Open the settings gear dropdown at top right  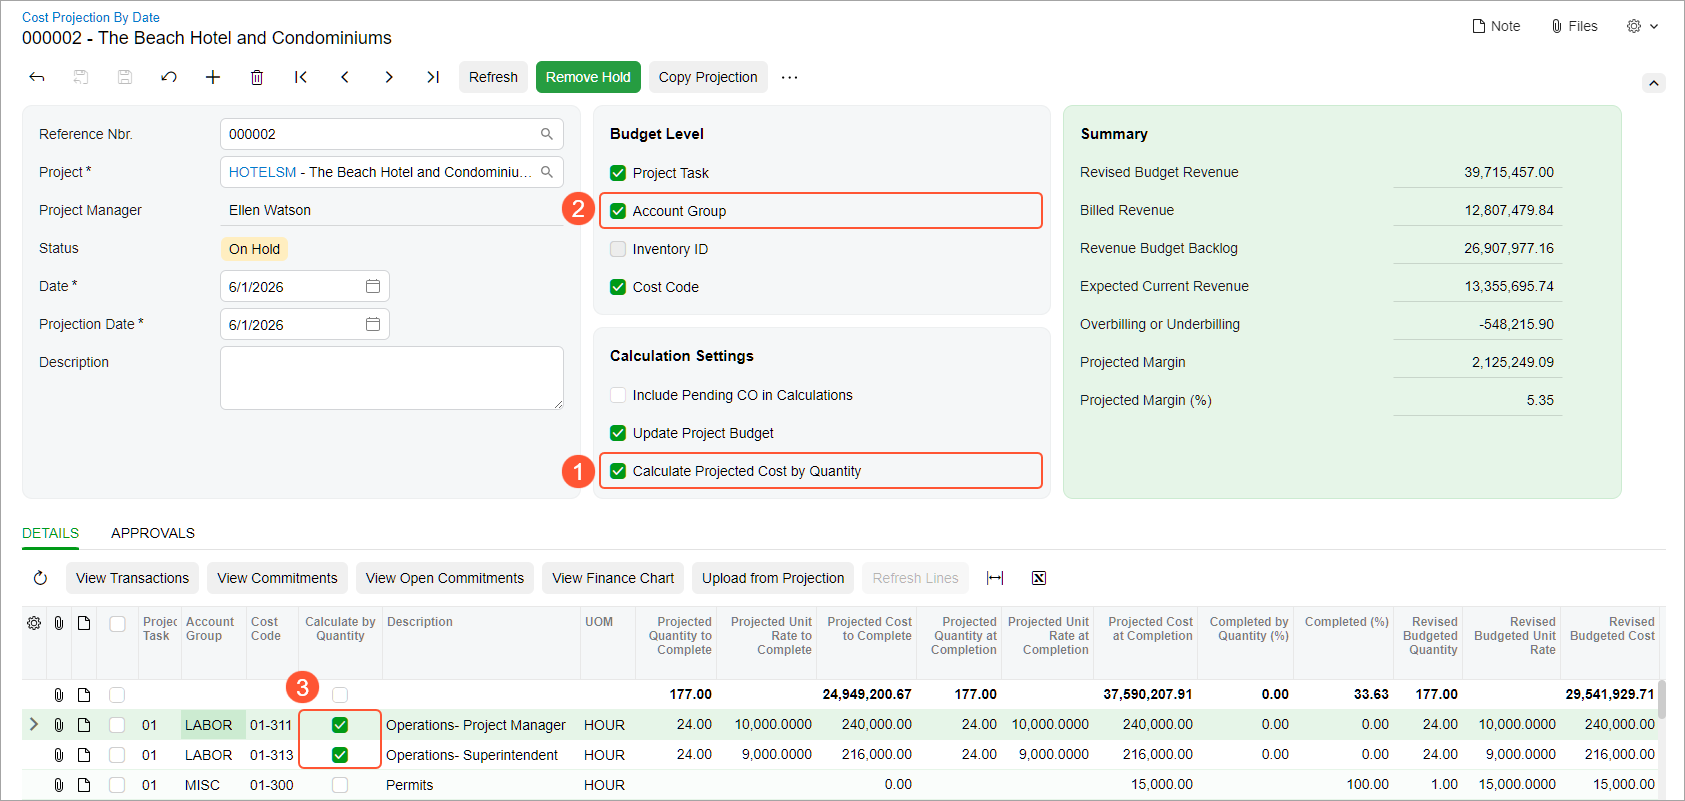(1642, 26)
